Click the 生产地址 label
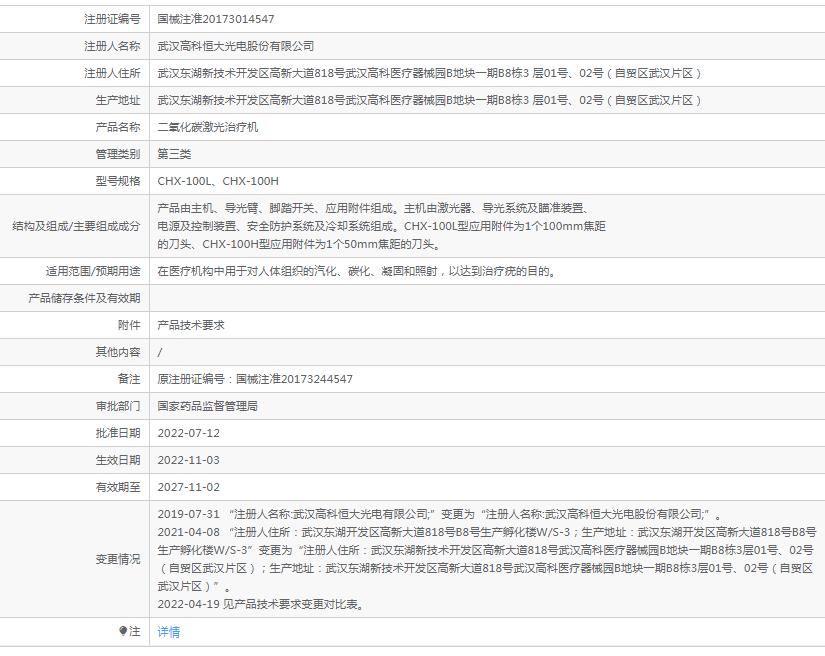The image size is (825, 656). [x=118, y=100]
